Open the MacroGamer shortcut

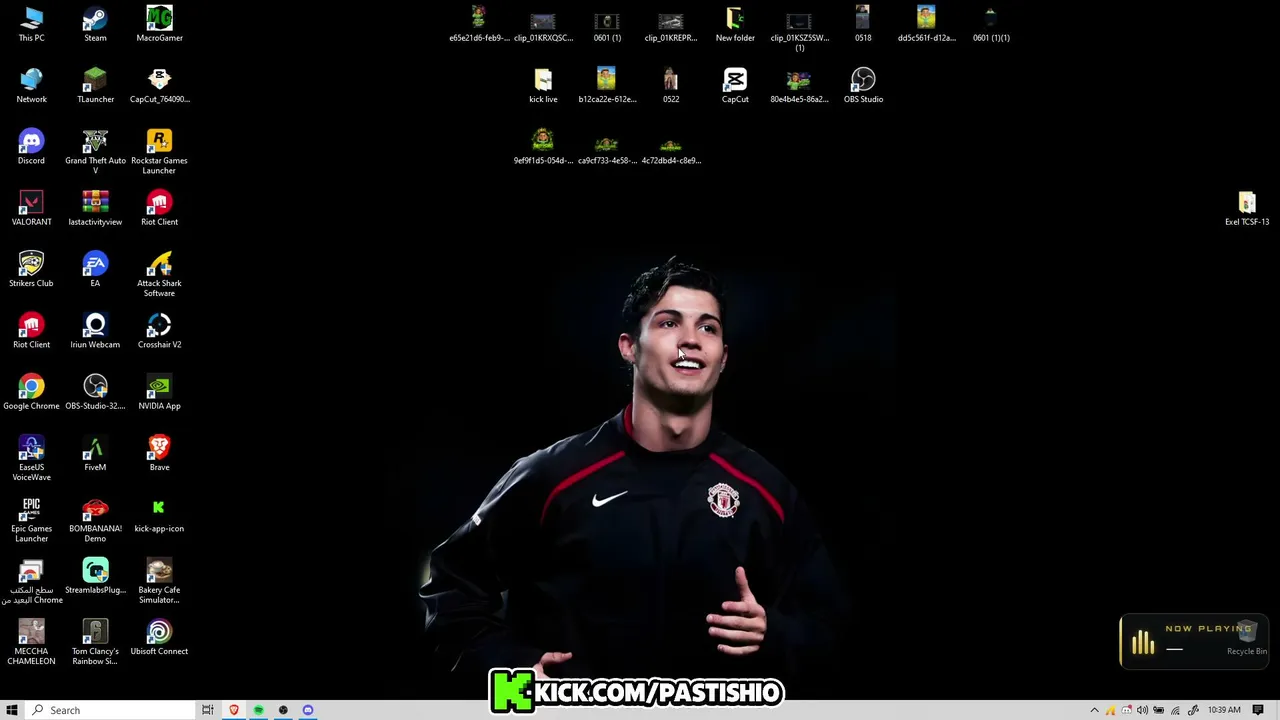pos(159,24)
